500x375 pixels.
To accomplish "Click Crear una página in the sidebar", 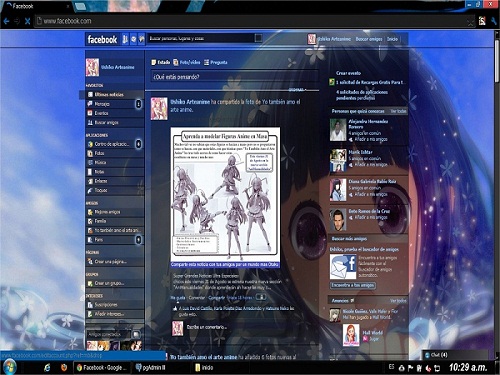I will pyautogui.click(x=115, y=262).
